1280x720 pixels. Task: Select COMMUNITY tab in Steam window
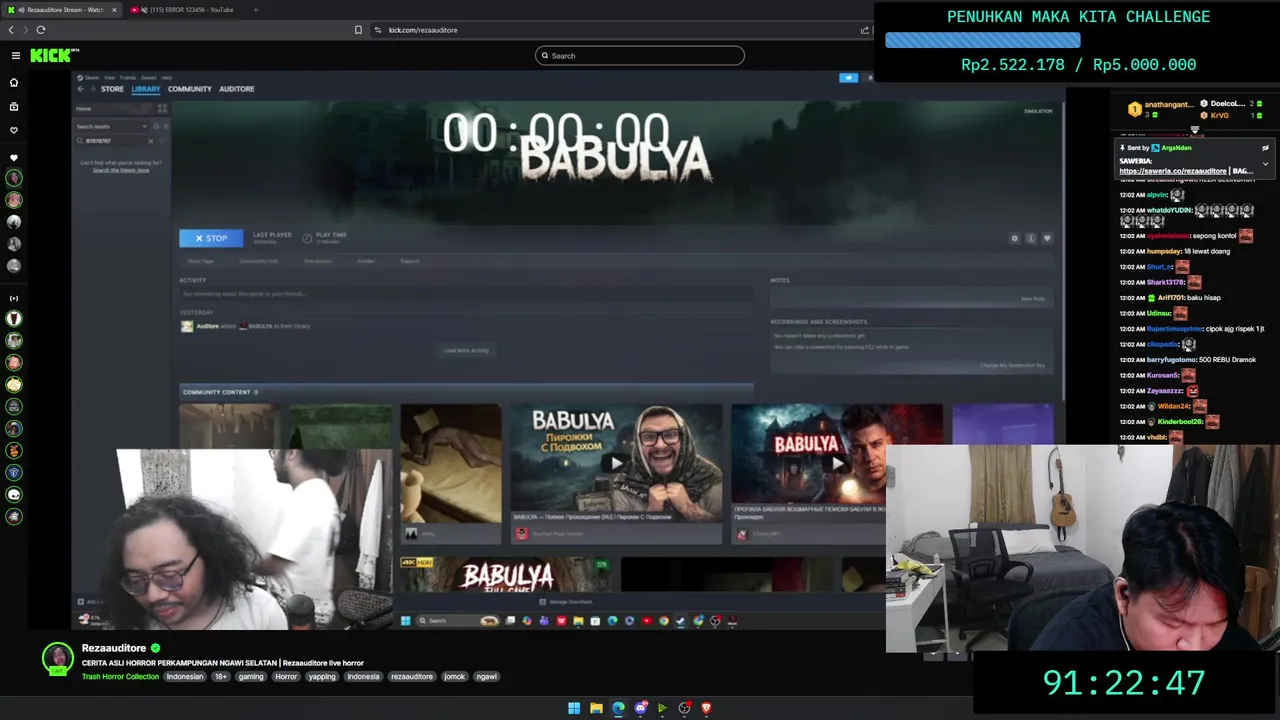[190, 89]
